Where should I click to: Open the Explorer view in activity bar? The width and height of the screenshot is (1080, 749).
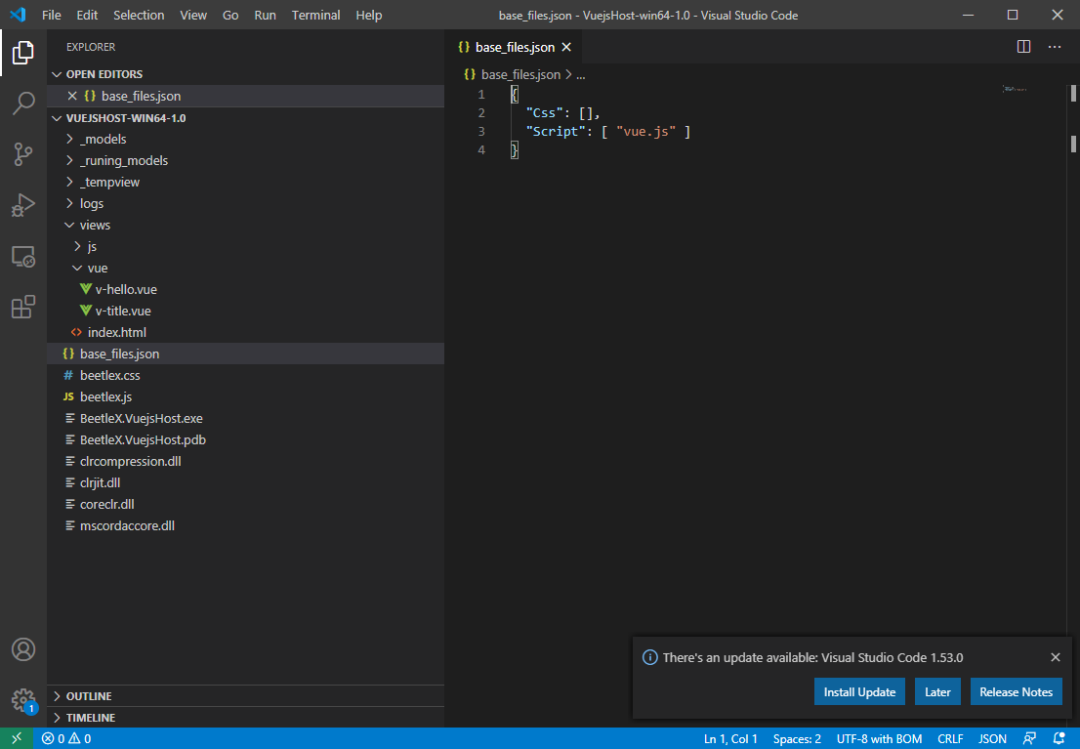tap(23, 52)
